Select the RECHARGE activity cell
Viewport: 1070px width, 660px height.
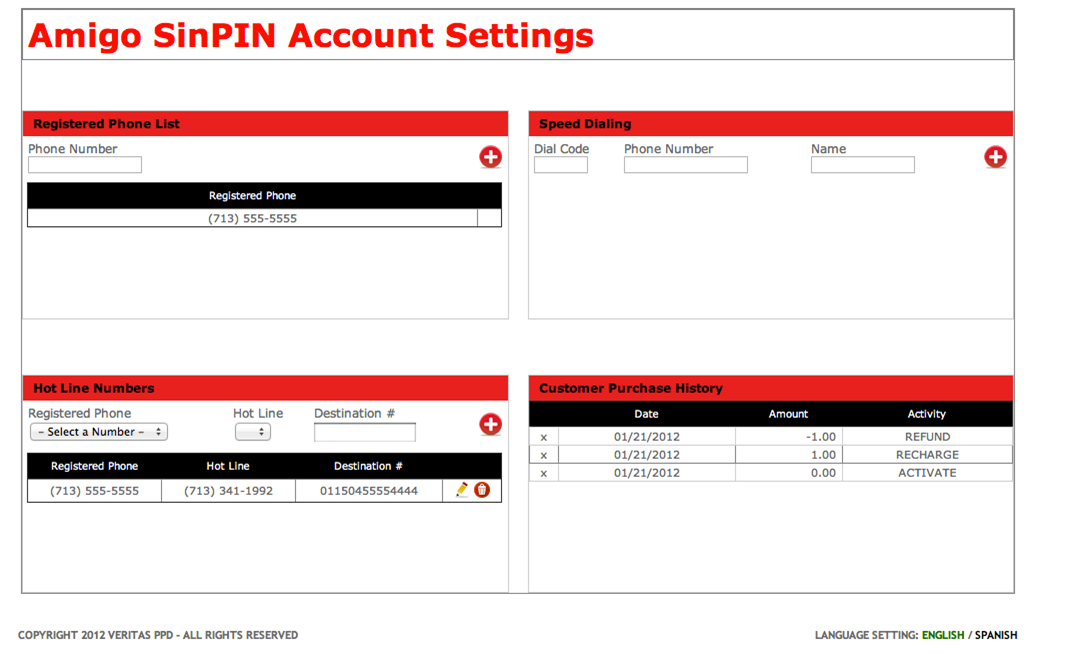927,455
